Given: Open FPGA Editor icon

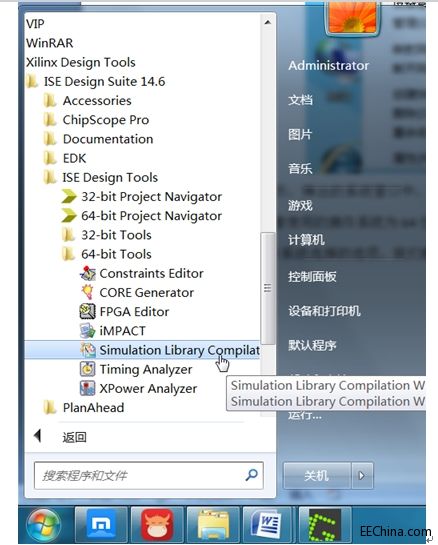Looking at the screenshot, I should [88, 311].
